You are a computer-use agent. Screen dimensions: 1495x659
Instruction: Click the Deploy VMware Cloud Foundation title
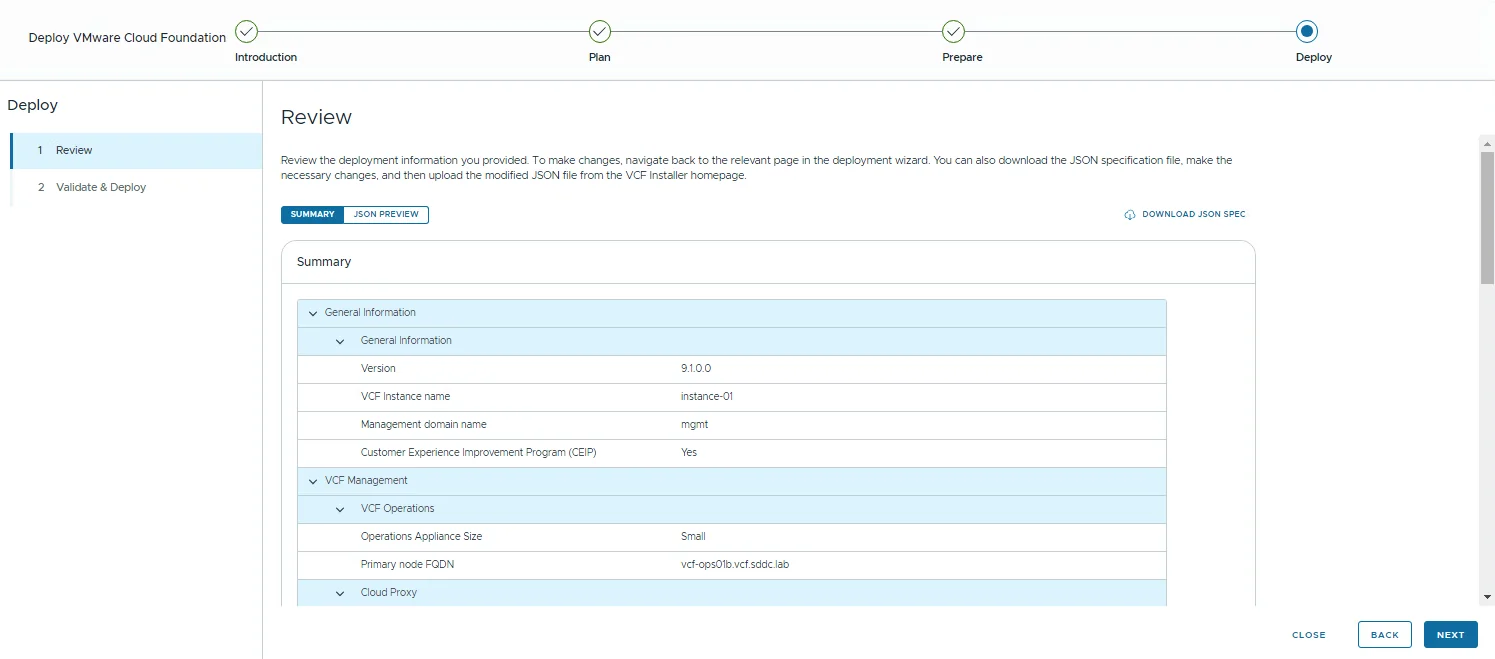pos(127,38)
